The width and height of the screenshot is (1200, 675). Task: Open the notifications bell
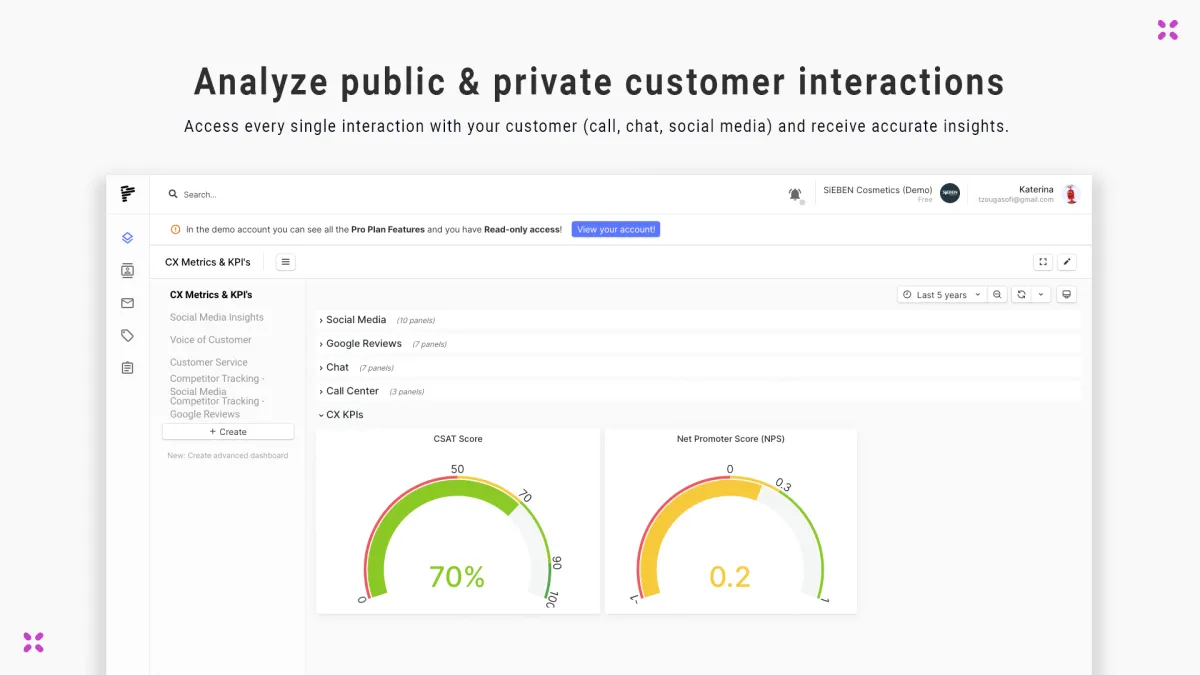tap(795, 194)
